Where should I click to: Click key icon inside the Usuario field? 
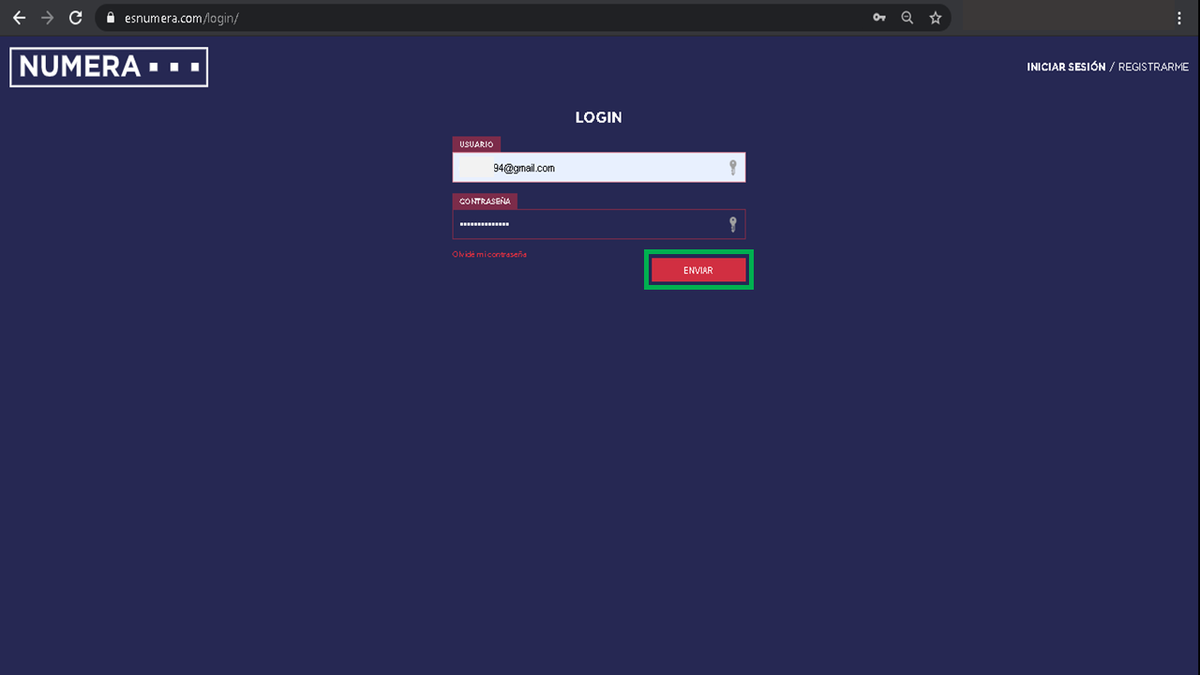pos(732,168)
